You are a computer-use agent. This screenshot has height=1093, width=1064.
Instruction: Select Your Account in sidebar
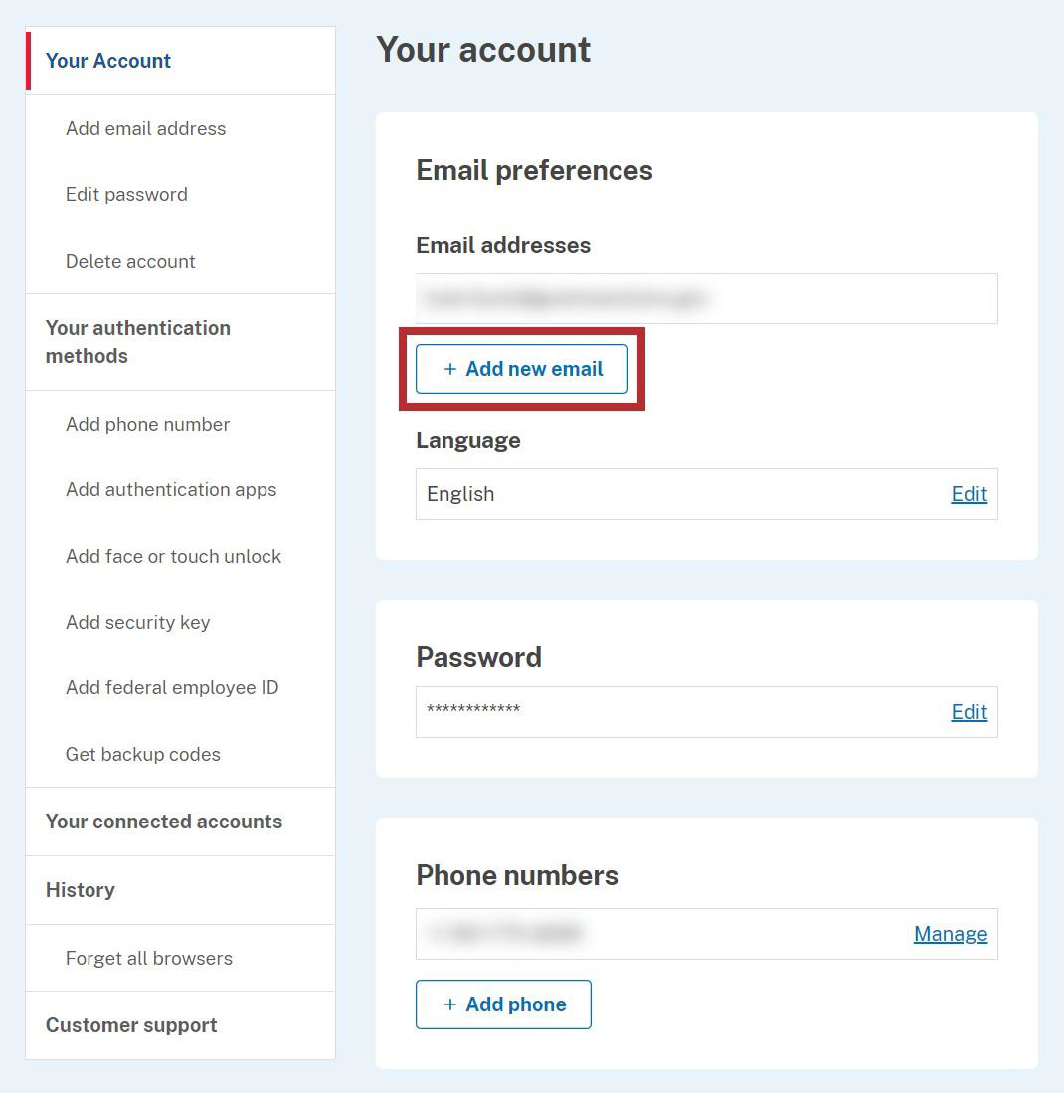click(x=109, y=61)
